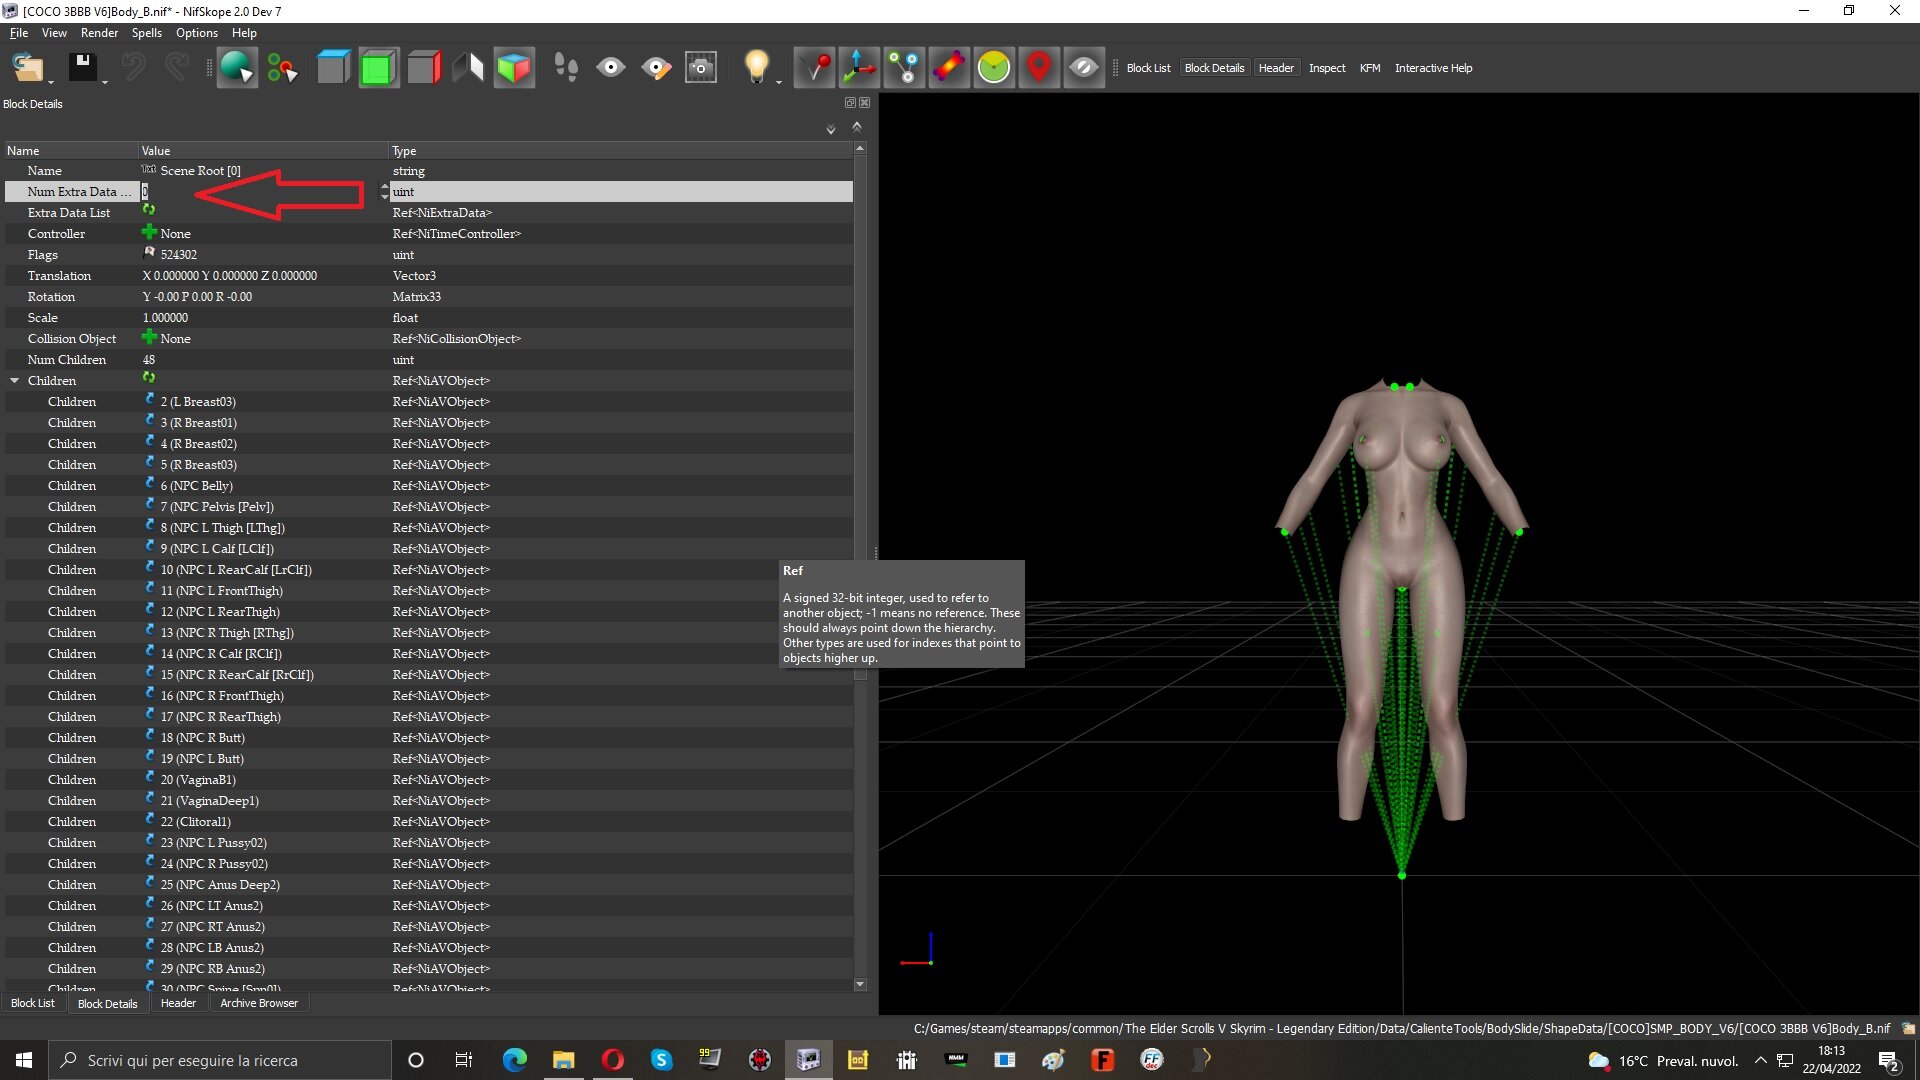Click the Num Extra Data value field
This screenshot has height=1080, width=1920.
click(x=262, y=192)
